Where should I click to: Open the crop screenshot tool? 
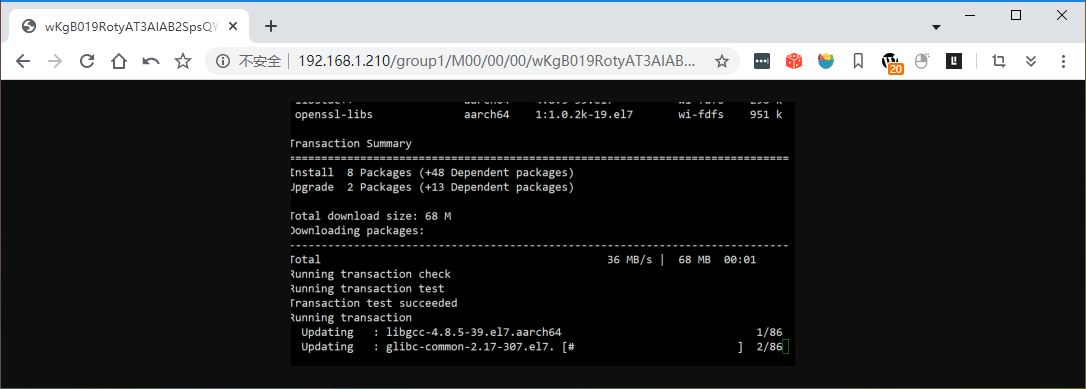click(x=998, y=62)
